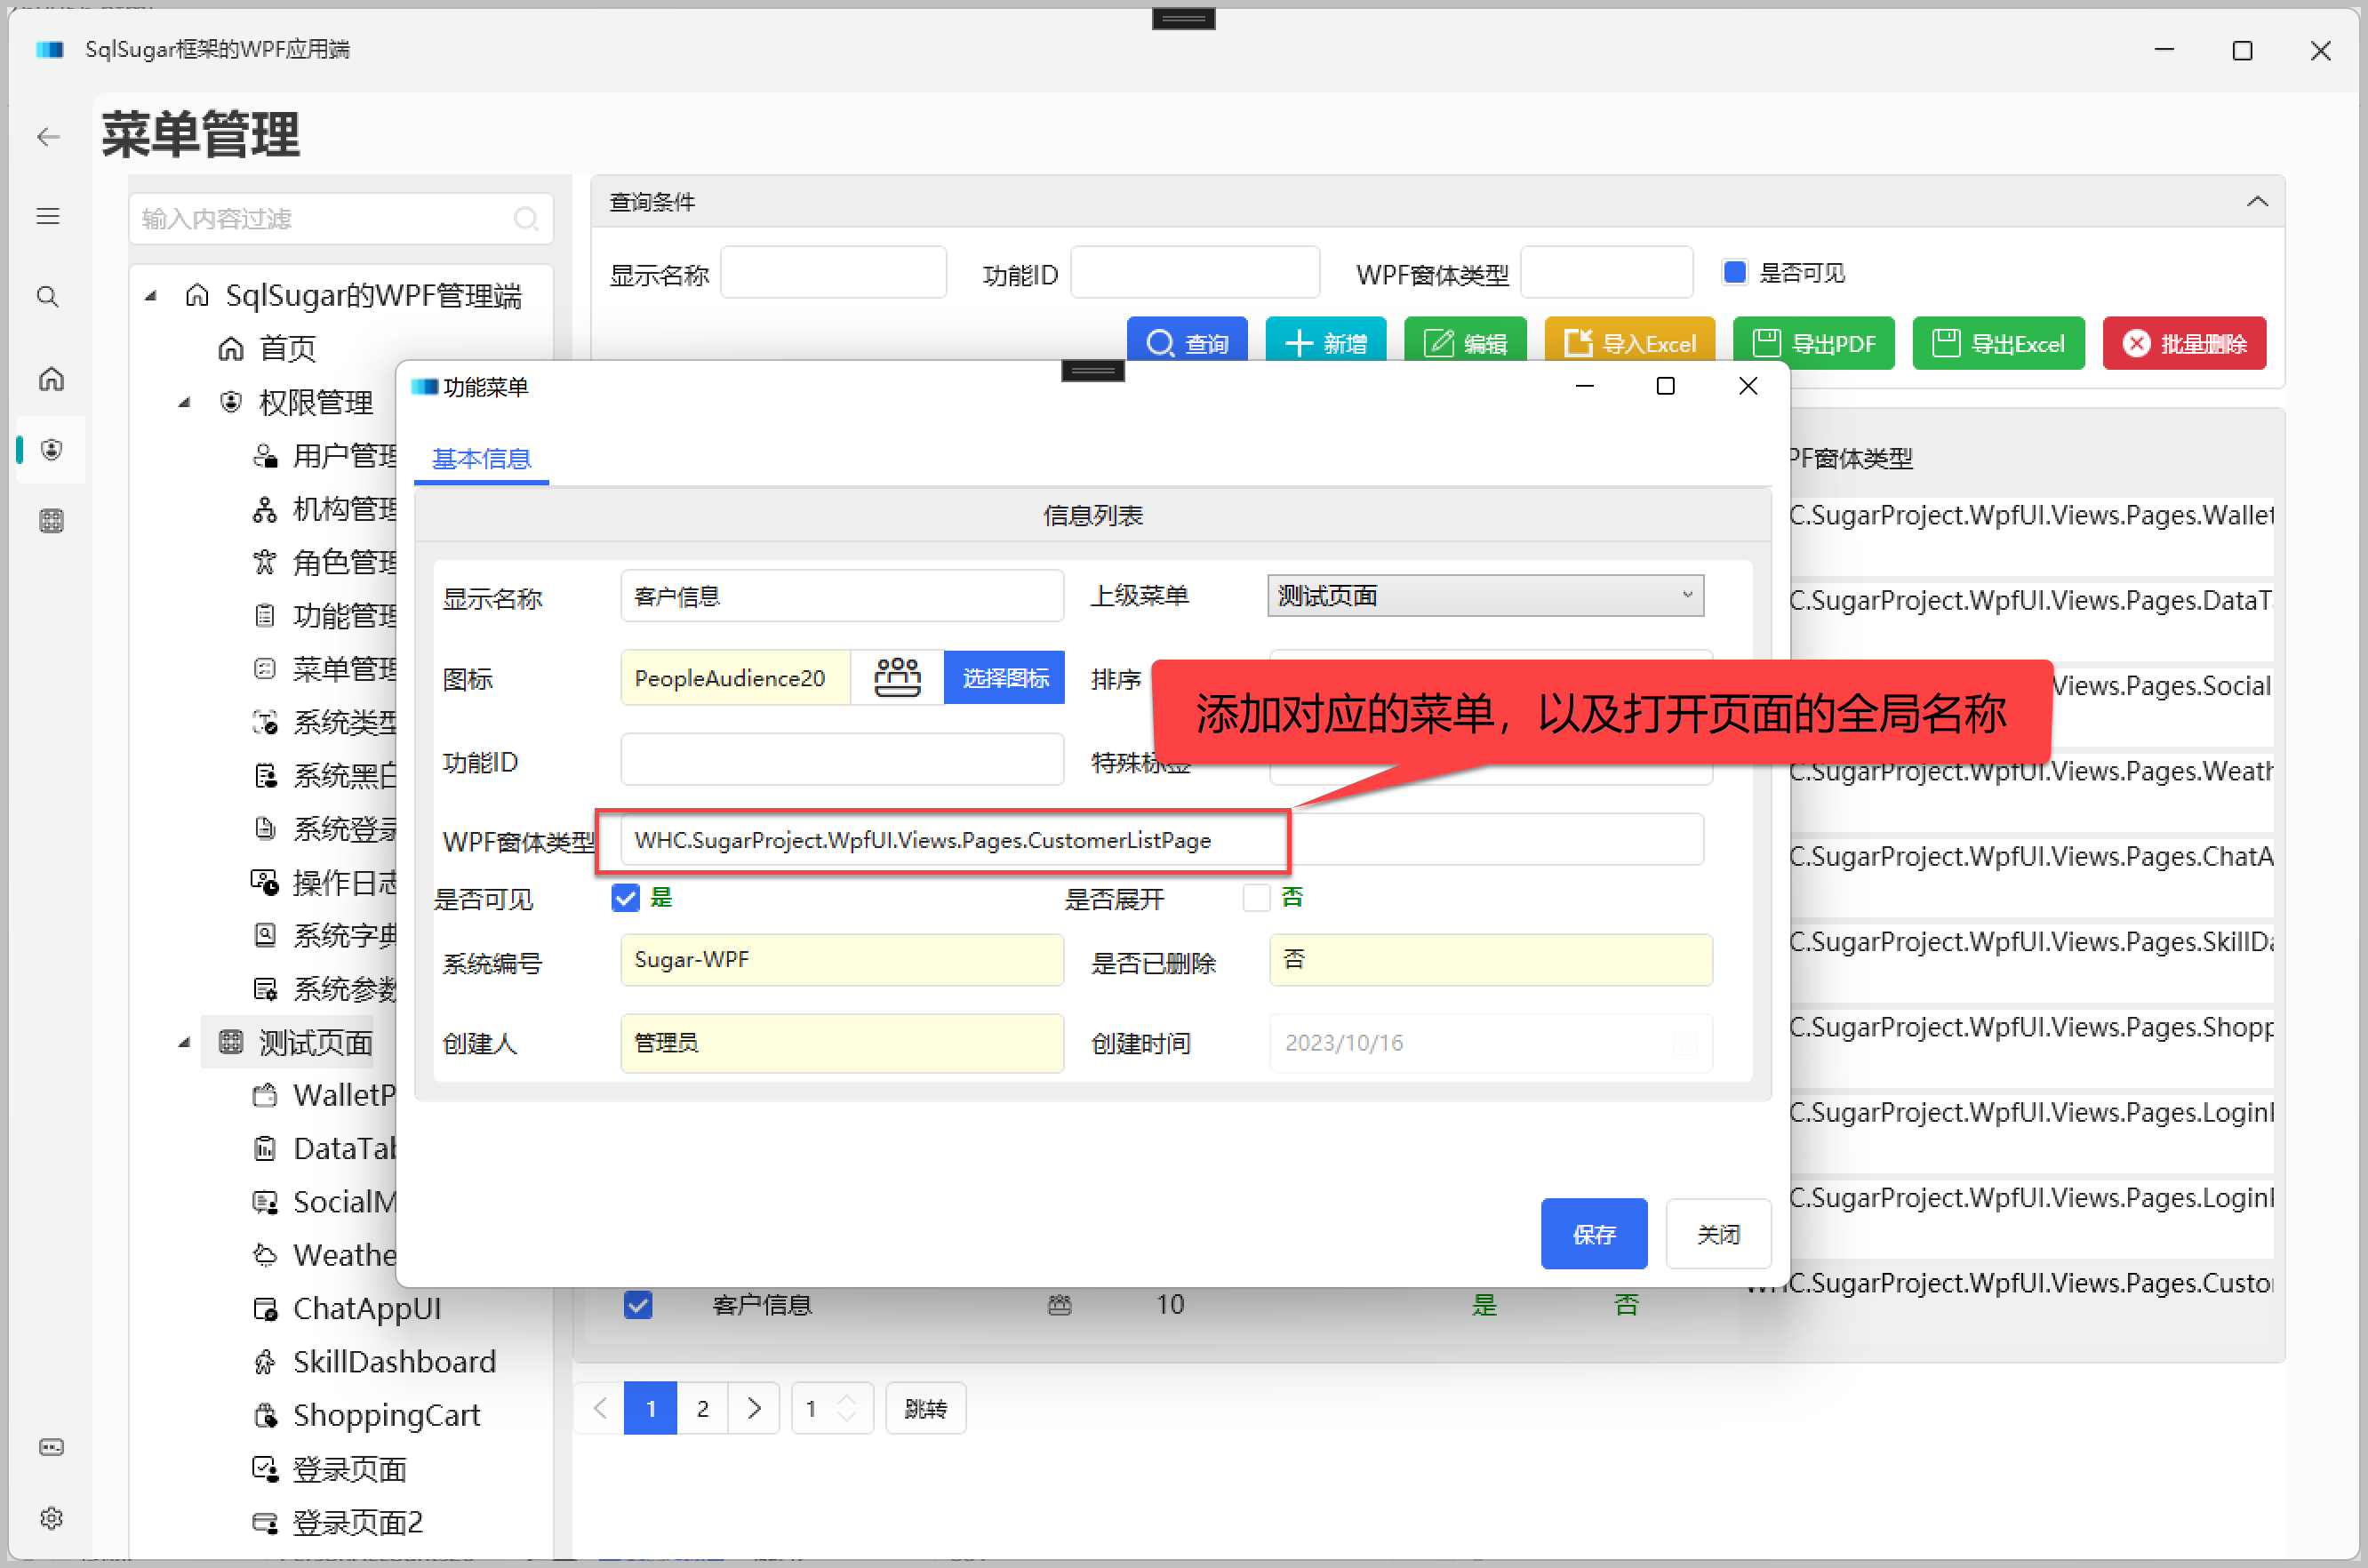Toggle 是否可见 filter in query conditions

[x=1735, y=272]
